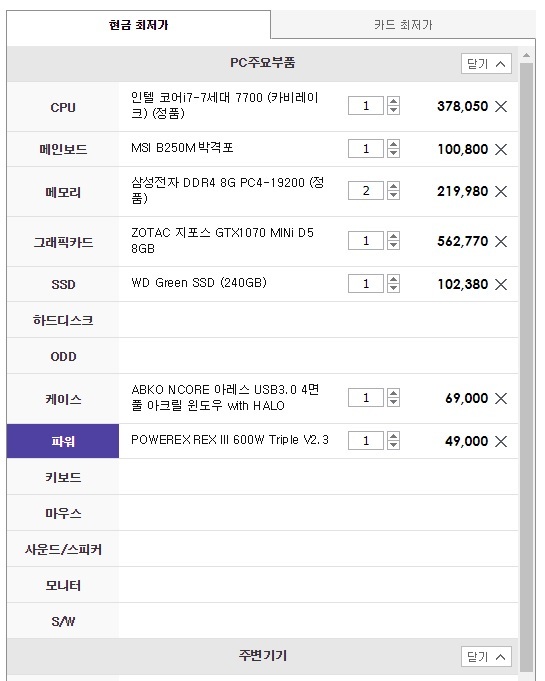Remove ZOTAC GTX1070 graphics card X icon
The height and width of the screenshot is (681, 545).
click(x=501, y=241)
